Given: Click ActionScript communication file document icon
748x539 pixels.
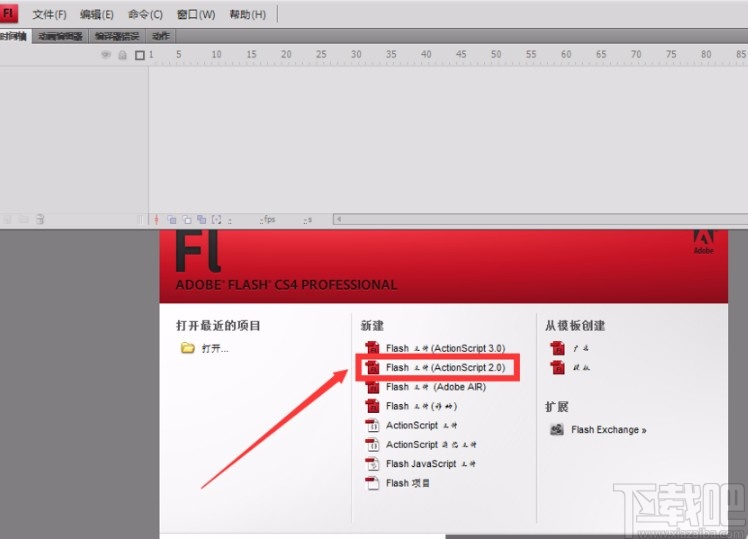Looking at the screenshot, I should (x=372, y=445).
